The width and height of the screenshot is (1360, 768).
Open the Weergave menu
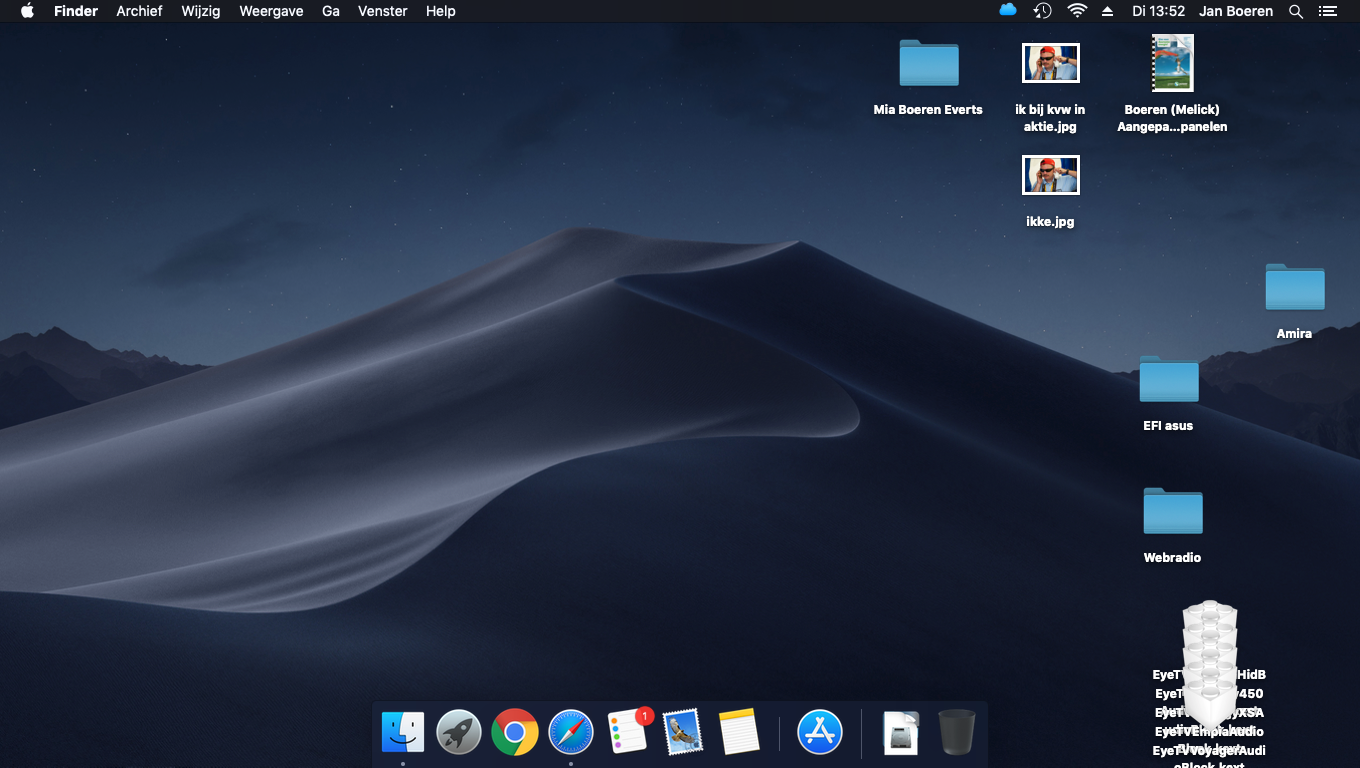coord(271,11)
